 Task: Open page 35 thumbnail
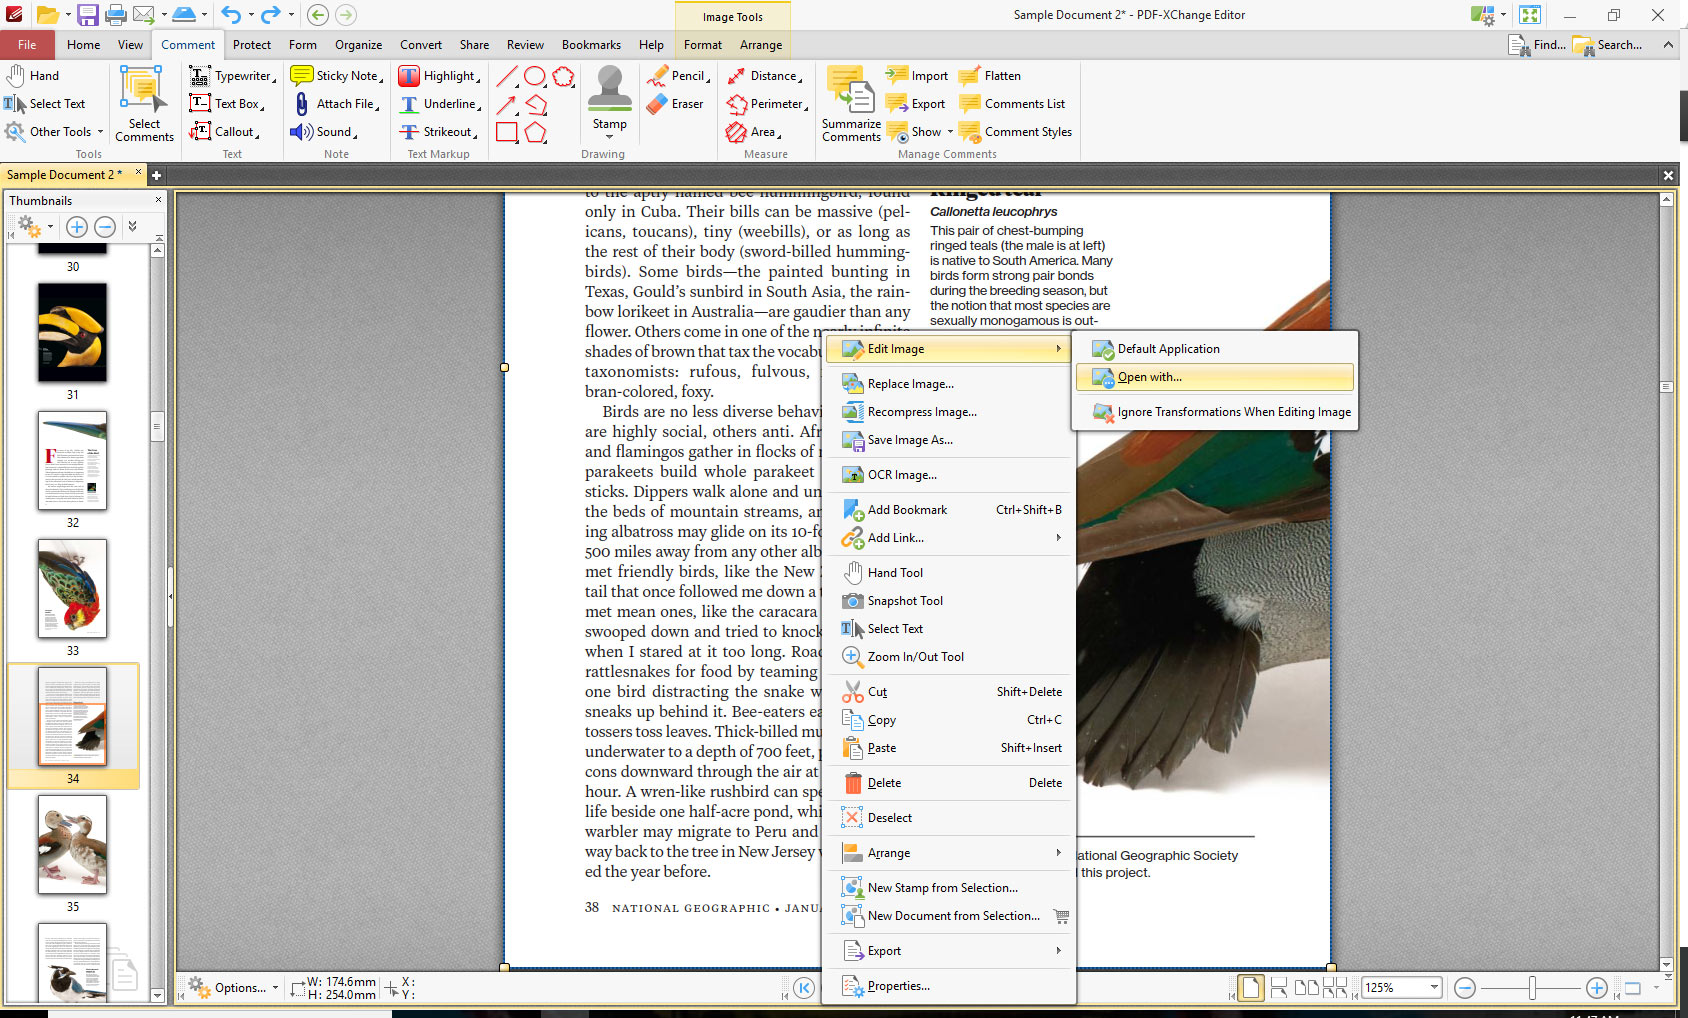coord(72,845)
